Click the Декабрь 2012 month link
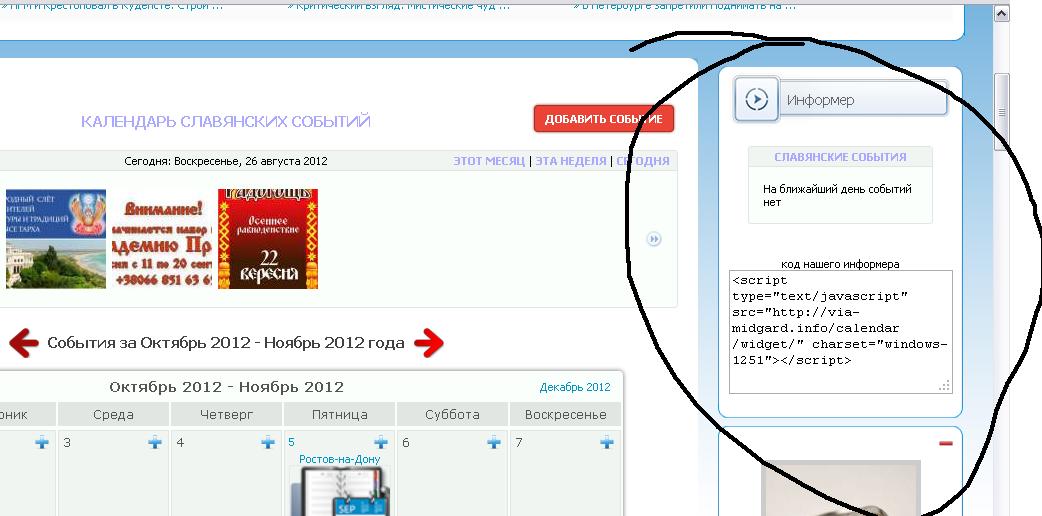 575,387
